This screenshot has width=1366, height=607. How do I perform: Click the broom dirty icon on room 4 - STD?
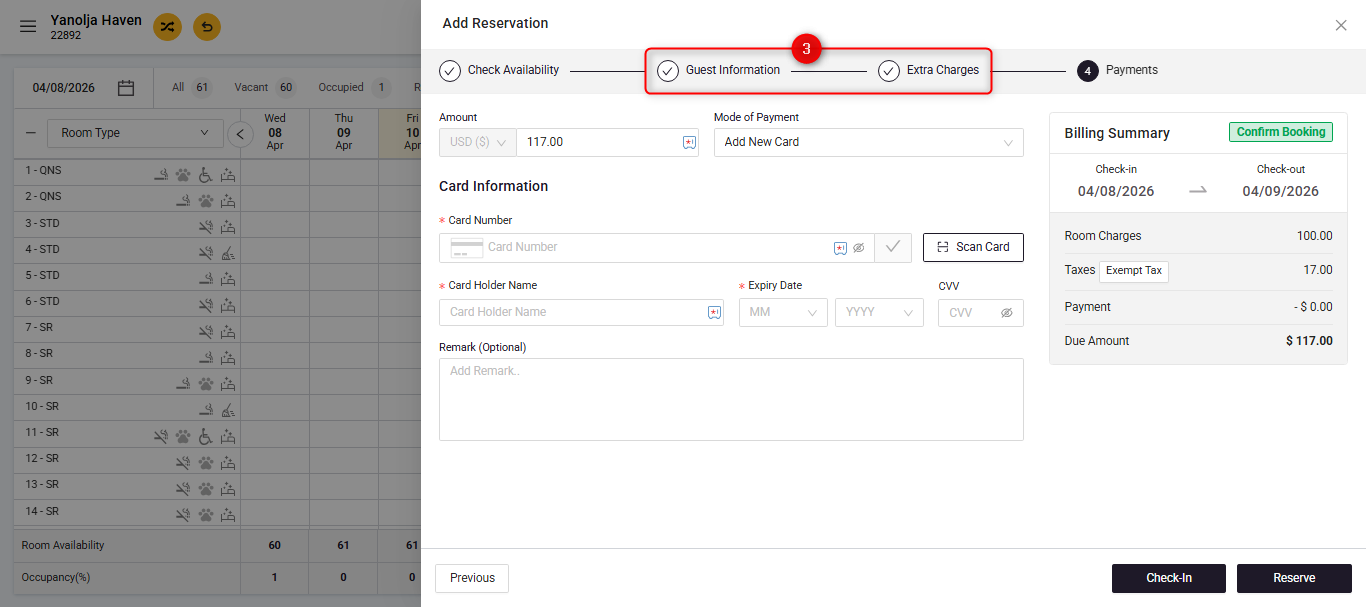point(228,252)
